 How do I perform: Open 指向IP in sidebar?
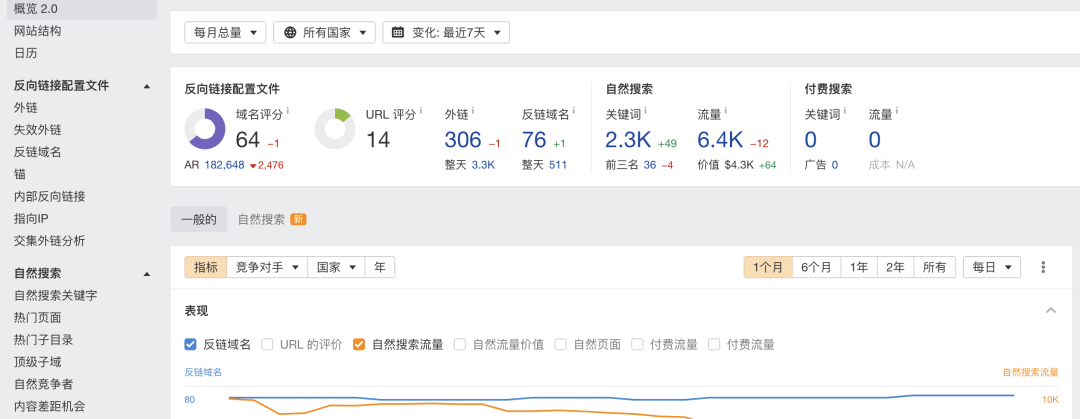(31, 218)
